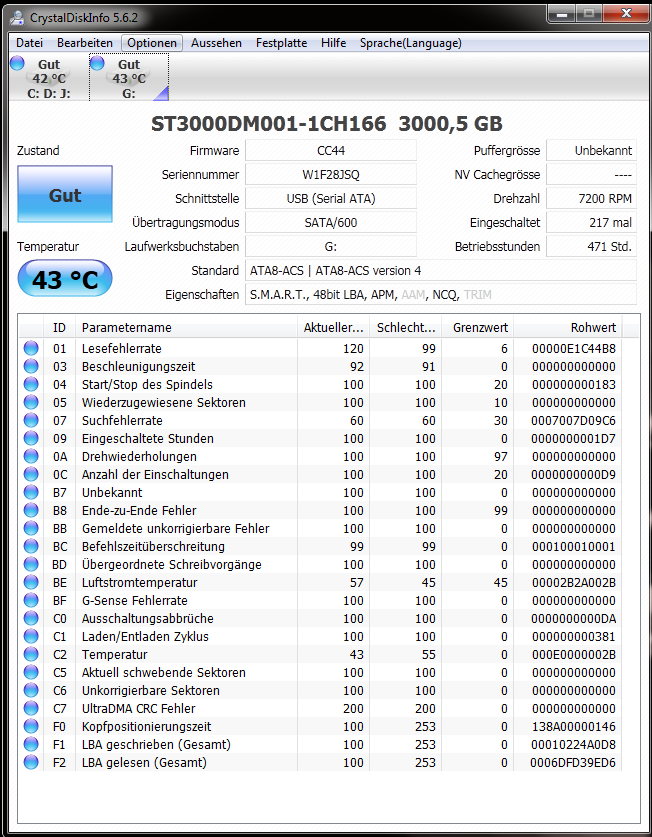The image size is (652, 837).
Task: Click status icon for UltraDMA CRC Fehler
Action: click(x=31, y=708)
